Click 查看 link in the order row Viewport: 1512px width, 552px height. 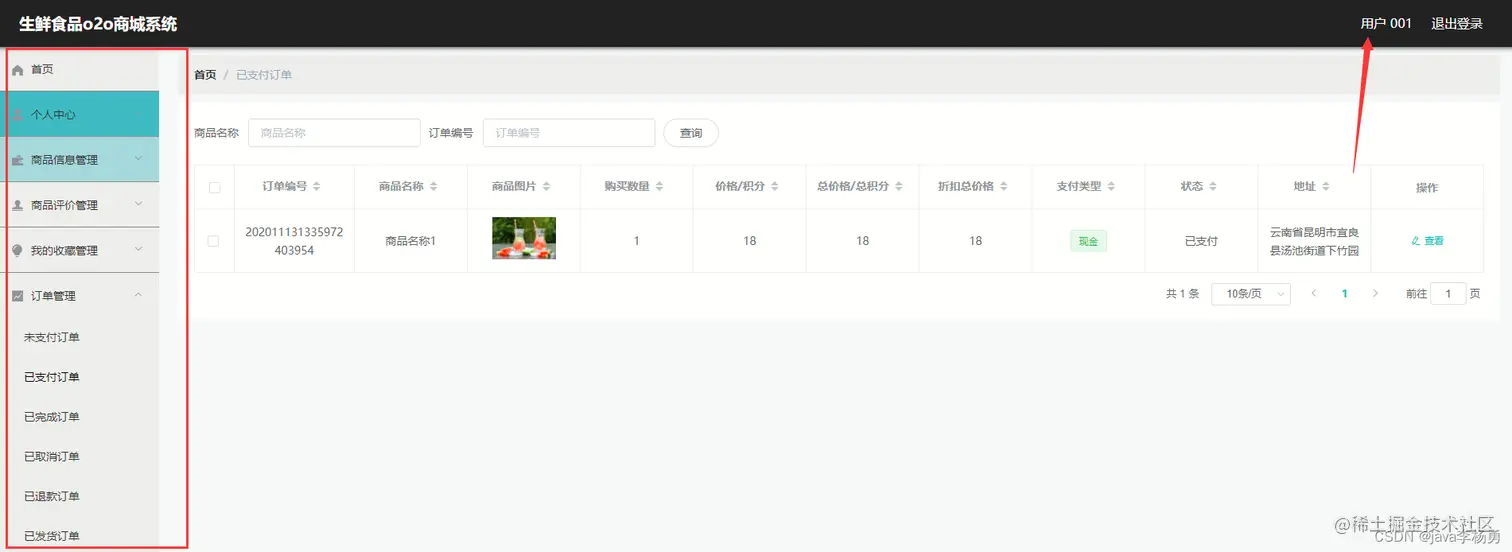pos(1428,241)
